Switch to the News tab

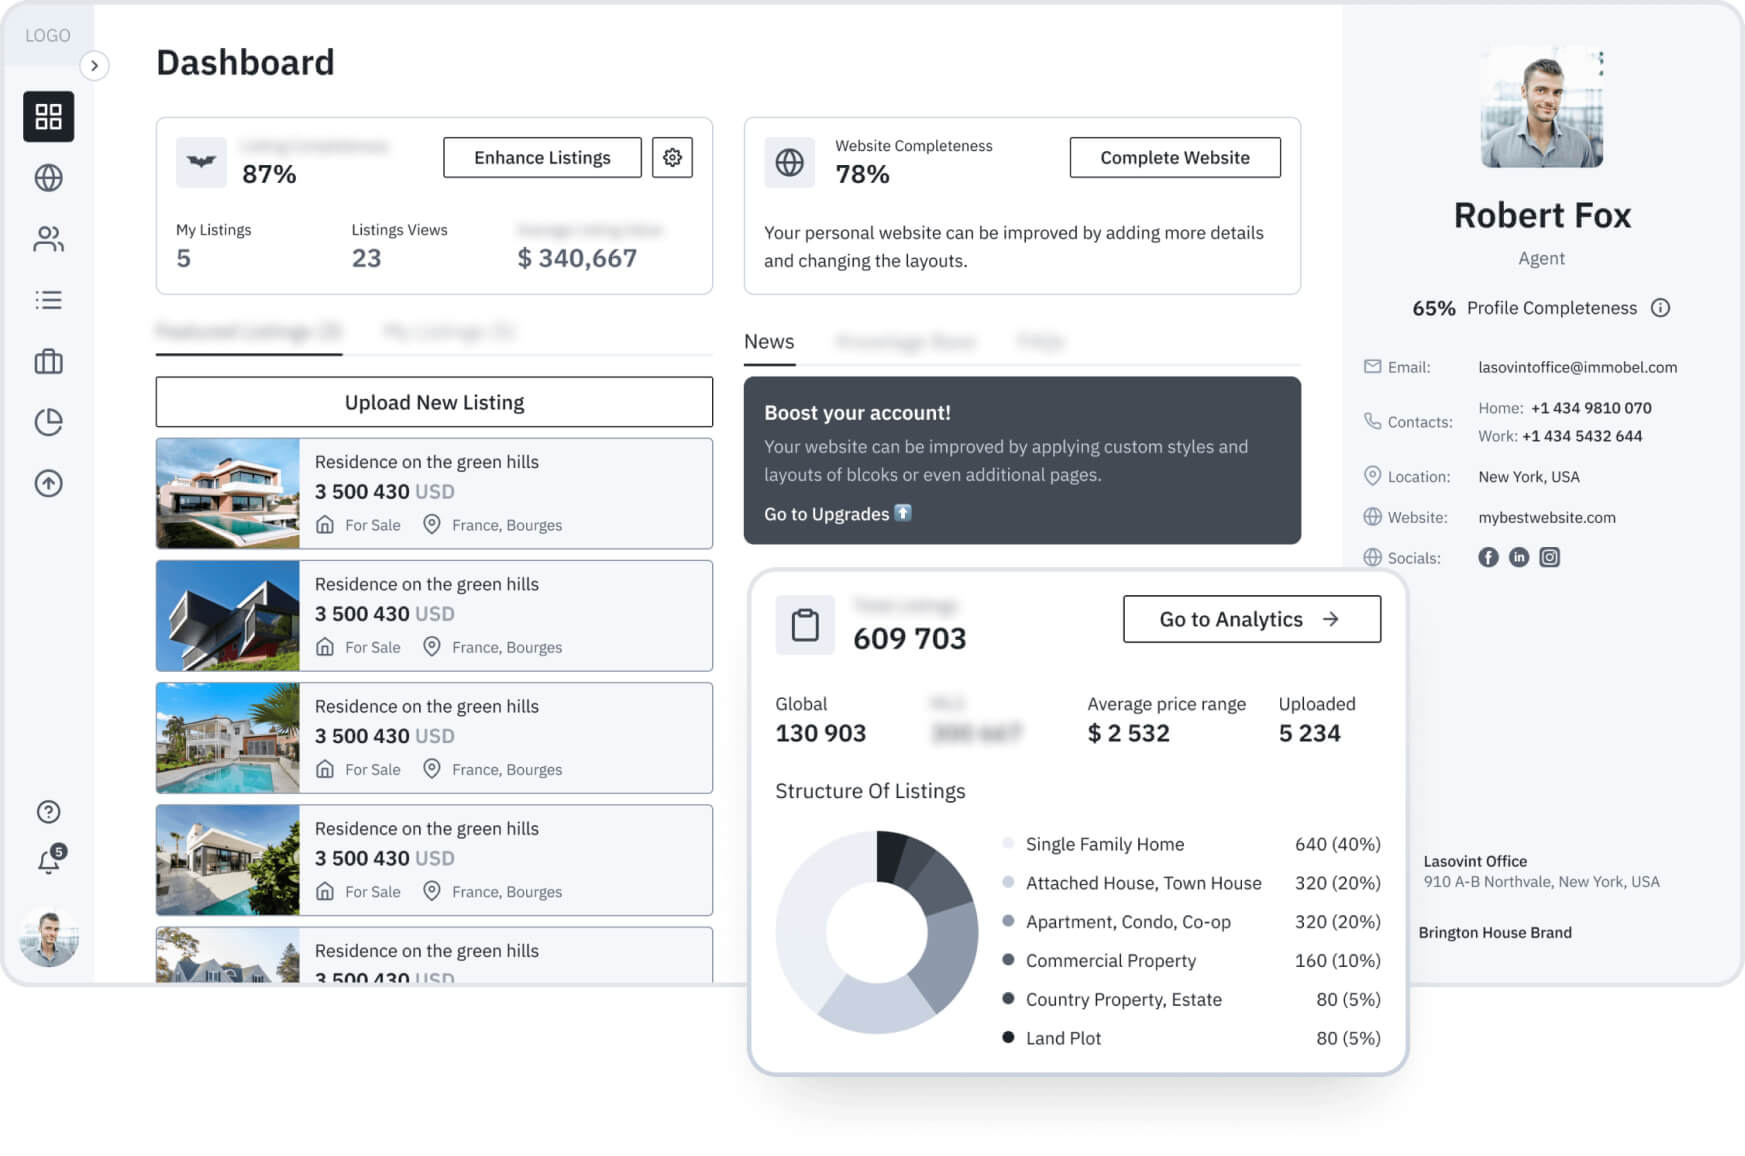[x=769, y=341]
